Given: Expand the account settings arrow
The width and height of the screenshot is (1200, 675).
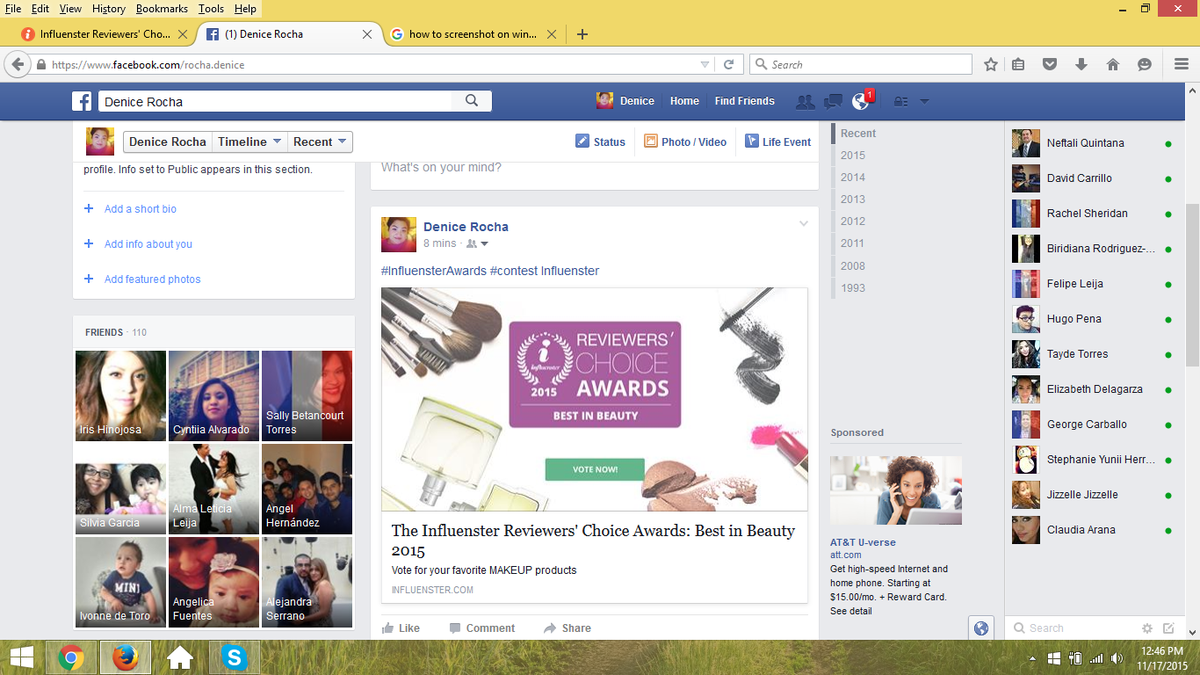Looking at the screenshot, I should coord(925,101).
